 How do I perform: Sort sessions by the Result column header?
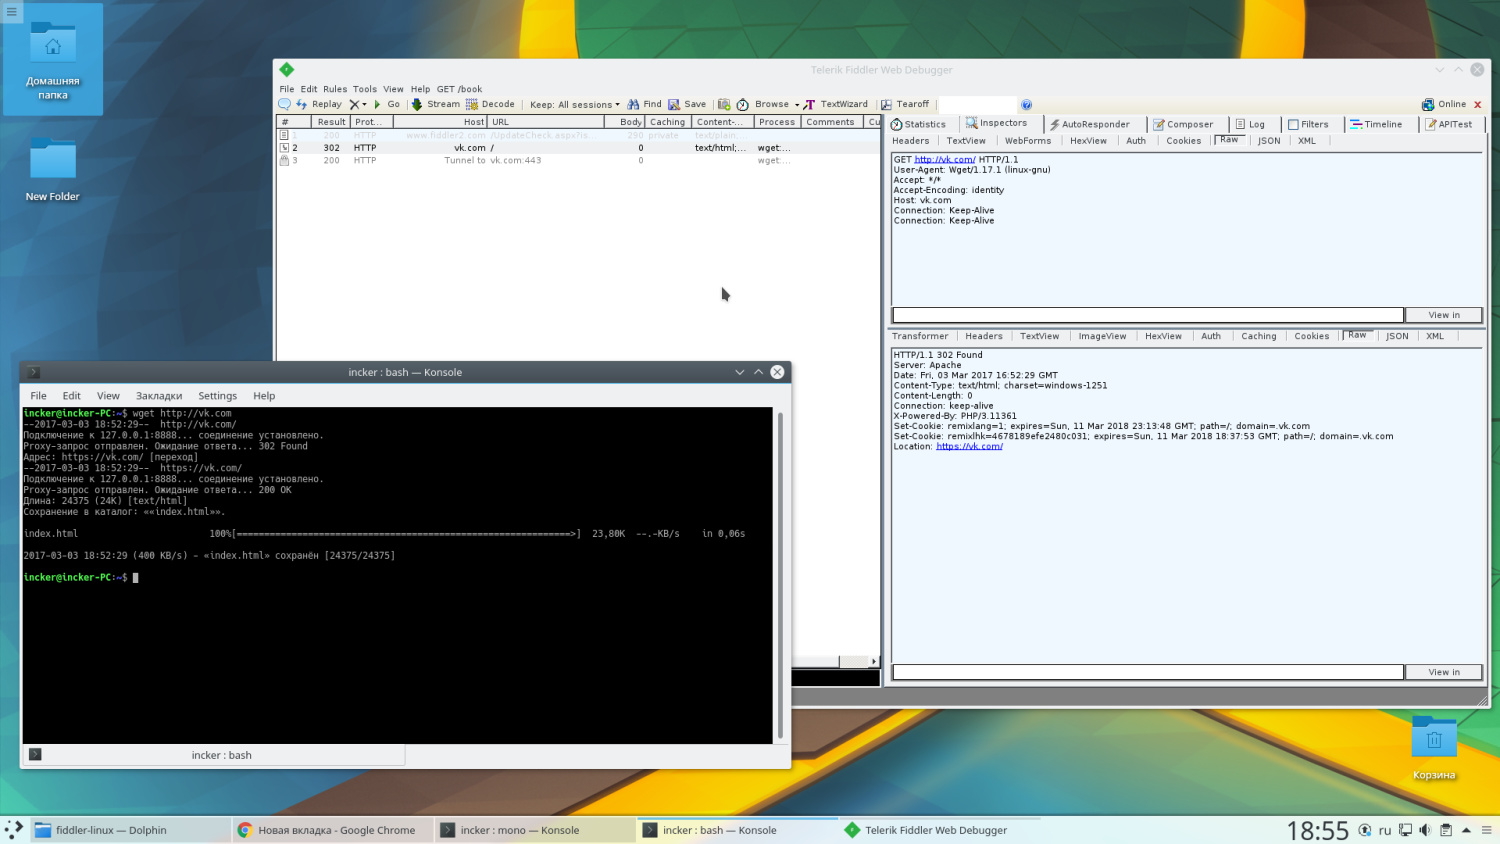point(331,122)
